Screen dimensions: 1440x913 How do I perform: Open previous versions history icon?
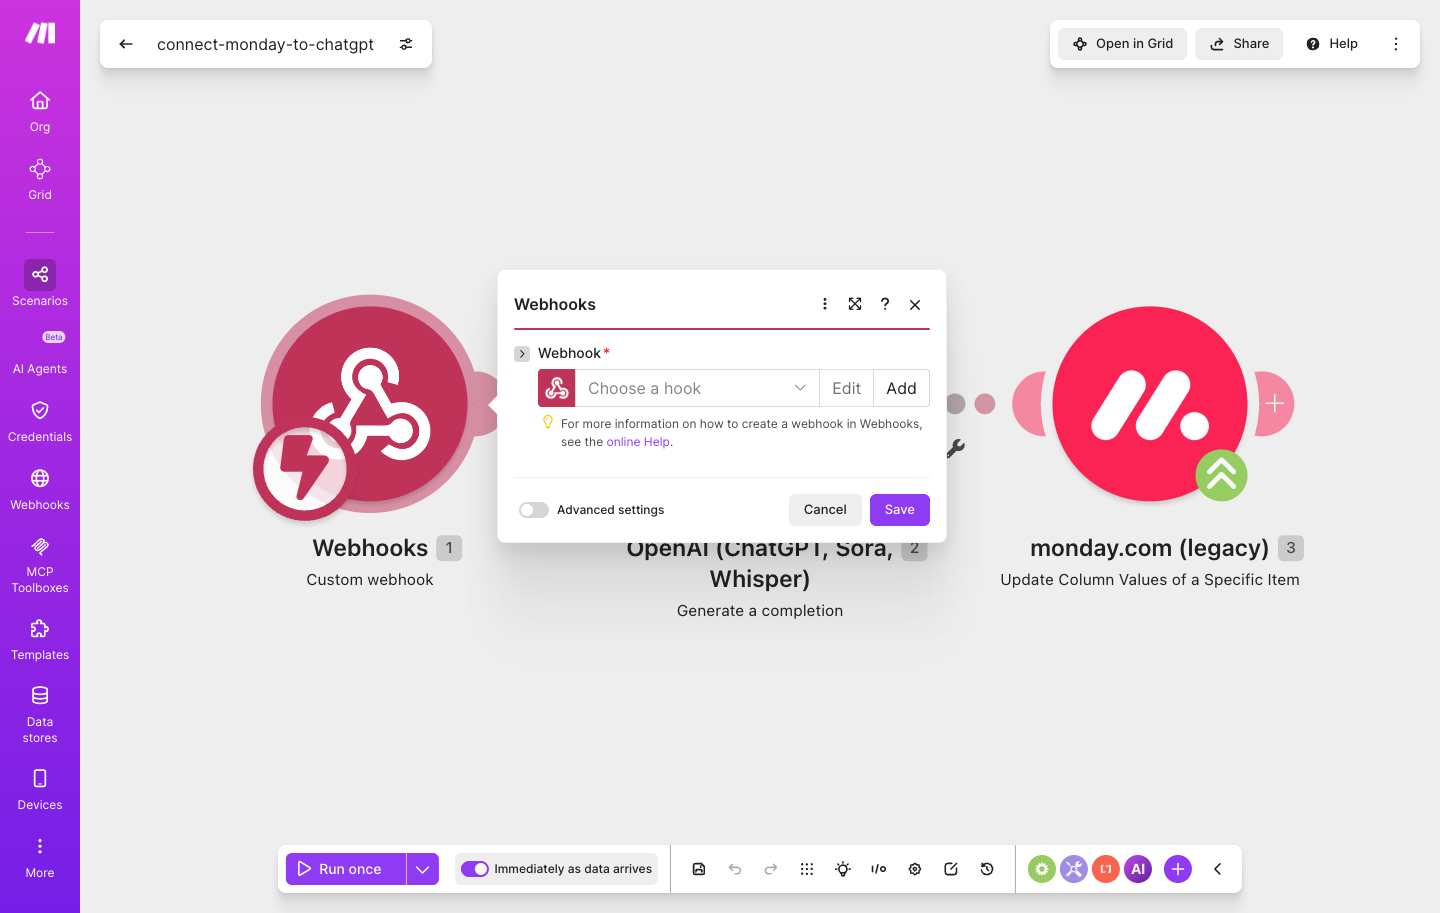tap(987, 869)
